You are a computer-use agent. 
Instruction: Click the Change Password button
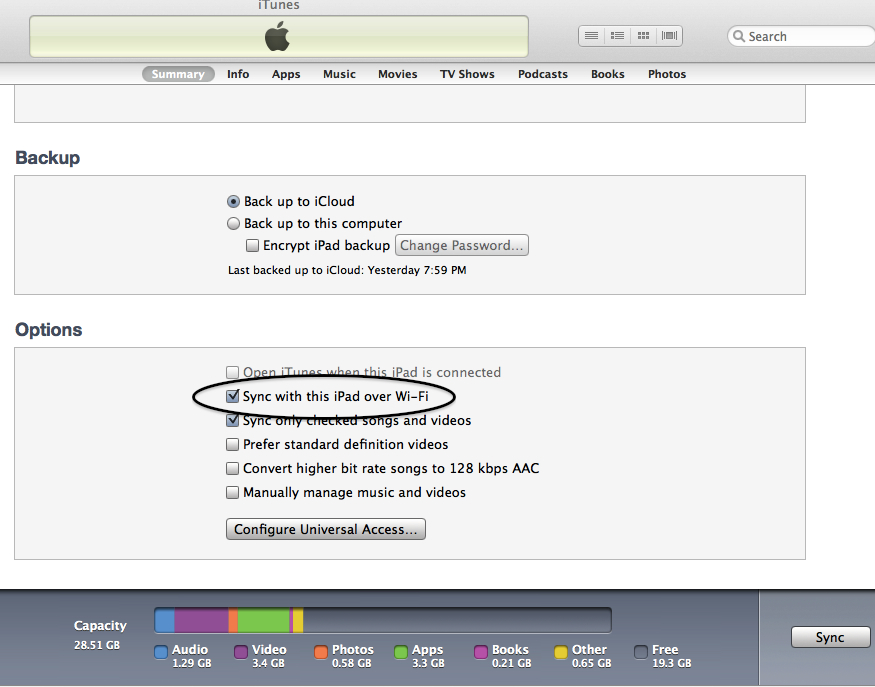click(461, 246)
